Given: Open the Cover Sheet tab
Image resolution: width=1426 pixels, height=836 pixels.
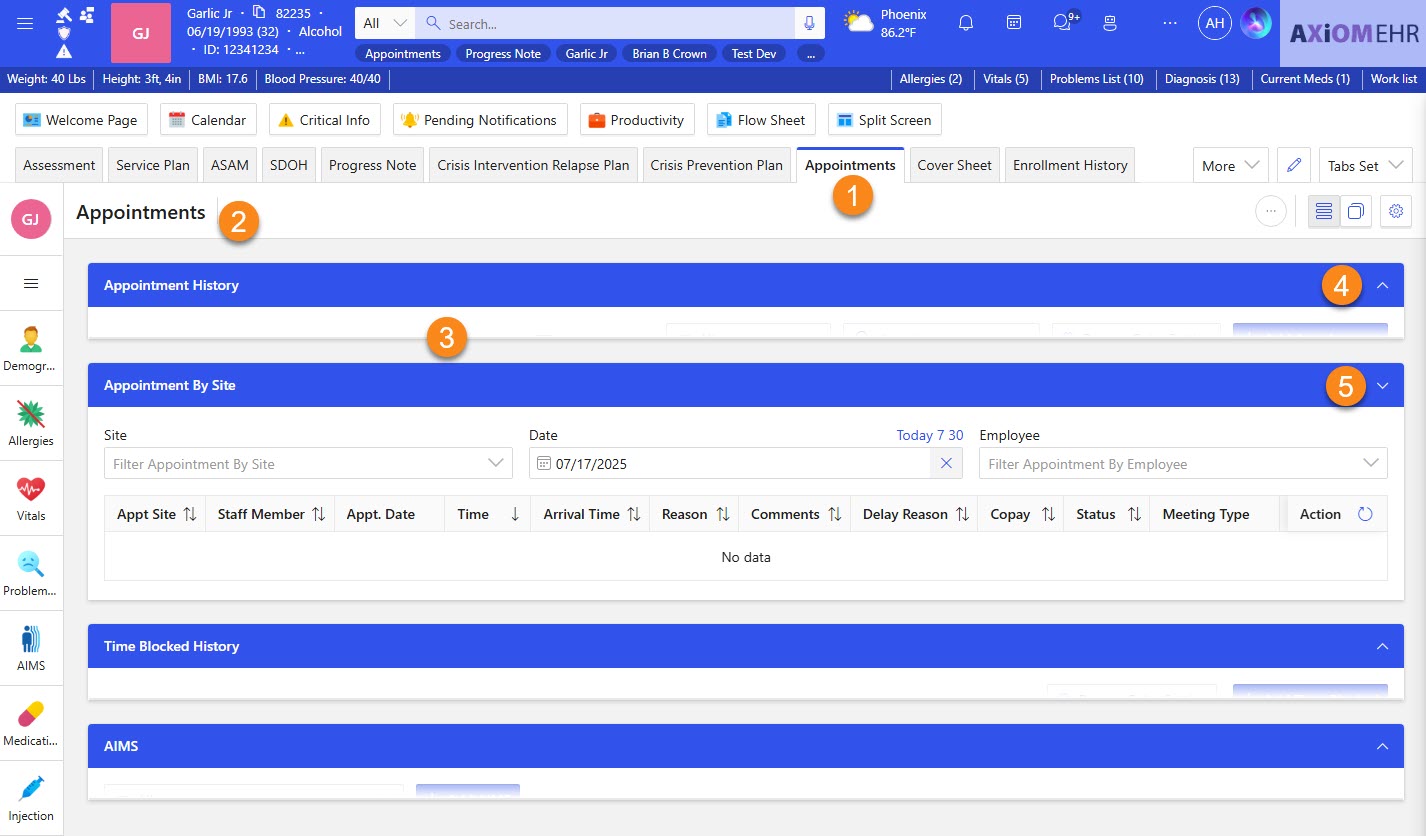Looking at the screenshot, I should (954, 166).
